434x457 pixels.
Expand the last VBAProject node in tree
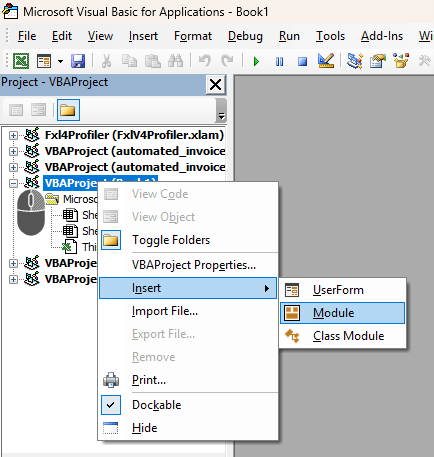point(13,279)
